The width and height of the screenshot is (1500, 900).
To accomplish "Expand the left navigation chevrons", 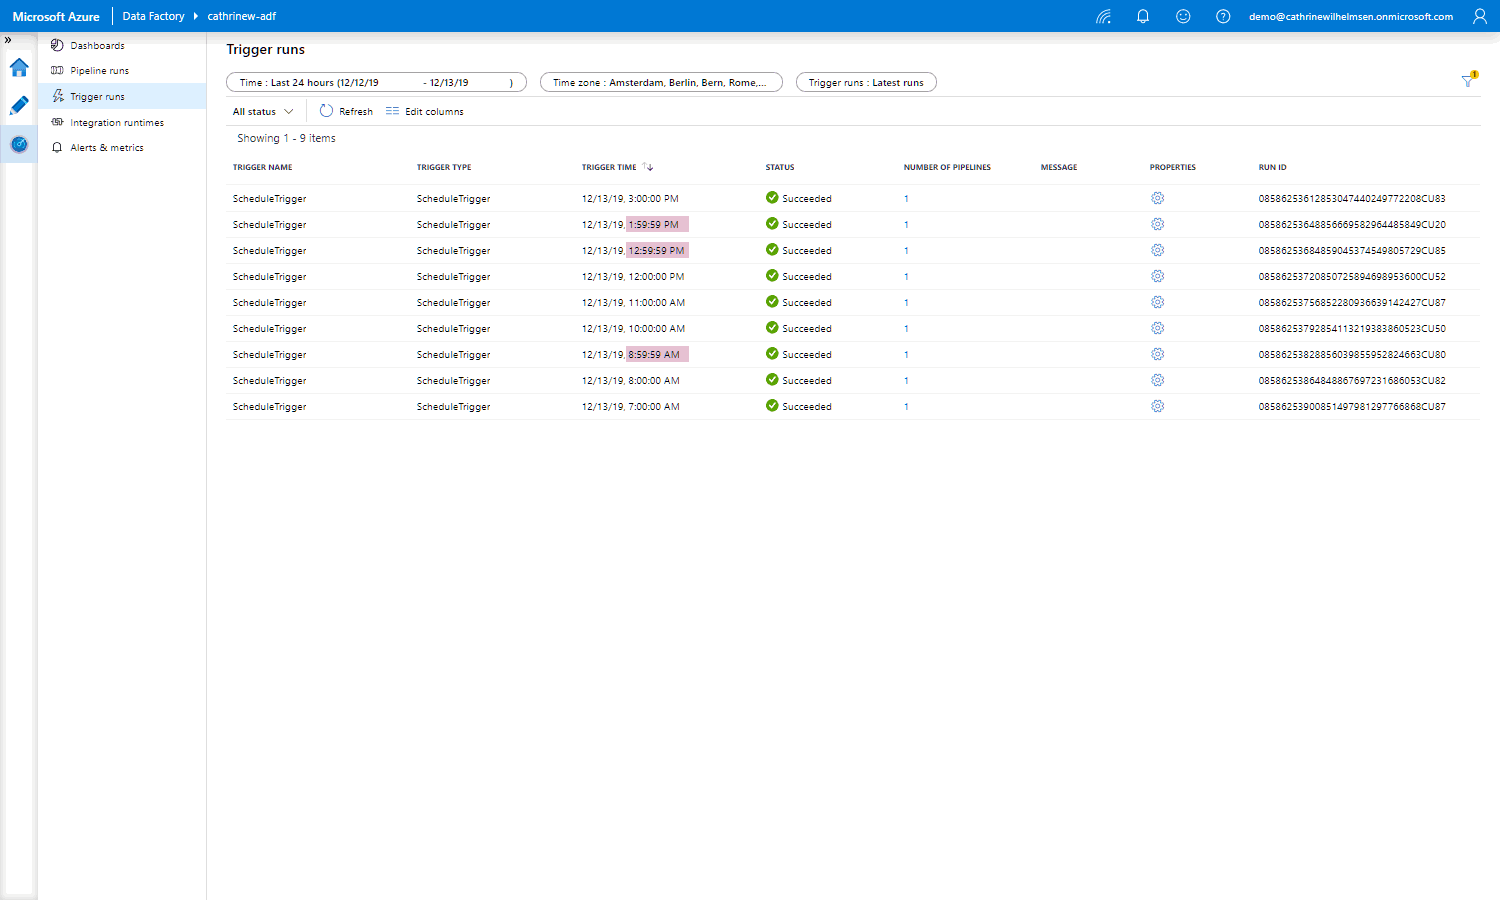I will [x=8, y=40].
